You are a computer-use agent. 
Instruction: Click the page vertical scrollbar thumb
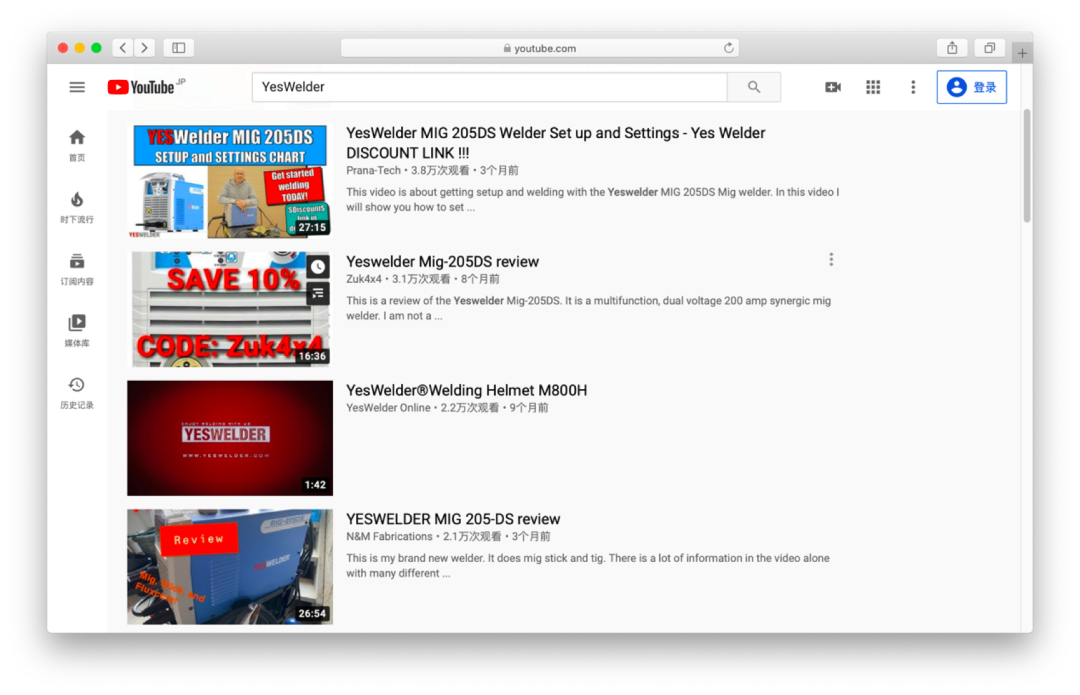tap(1026, 165)
